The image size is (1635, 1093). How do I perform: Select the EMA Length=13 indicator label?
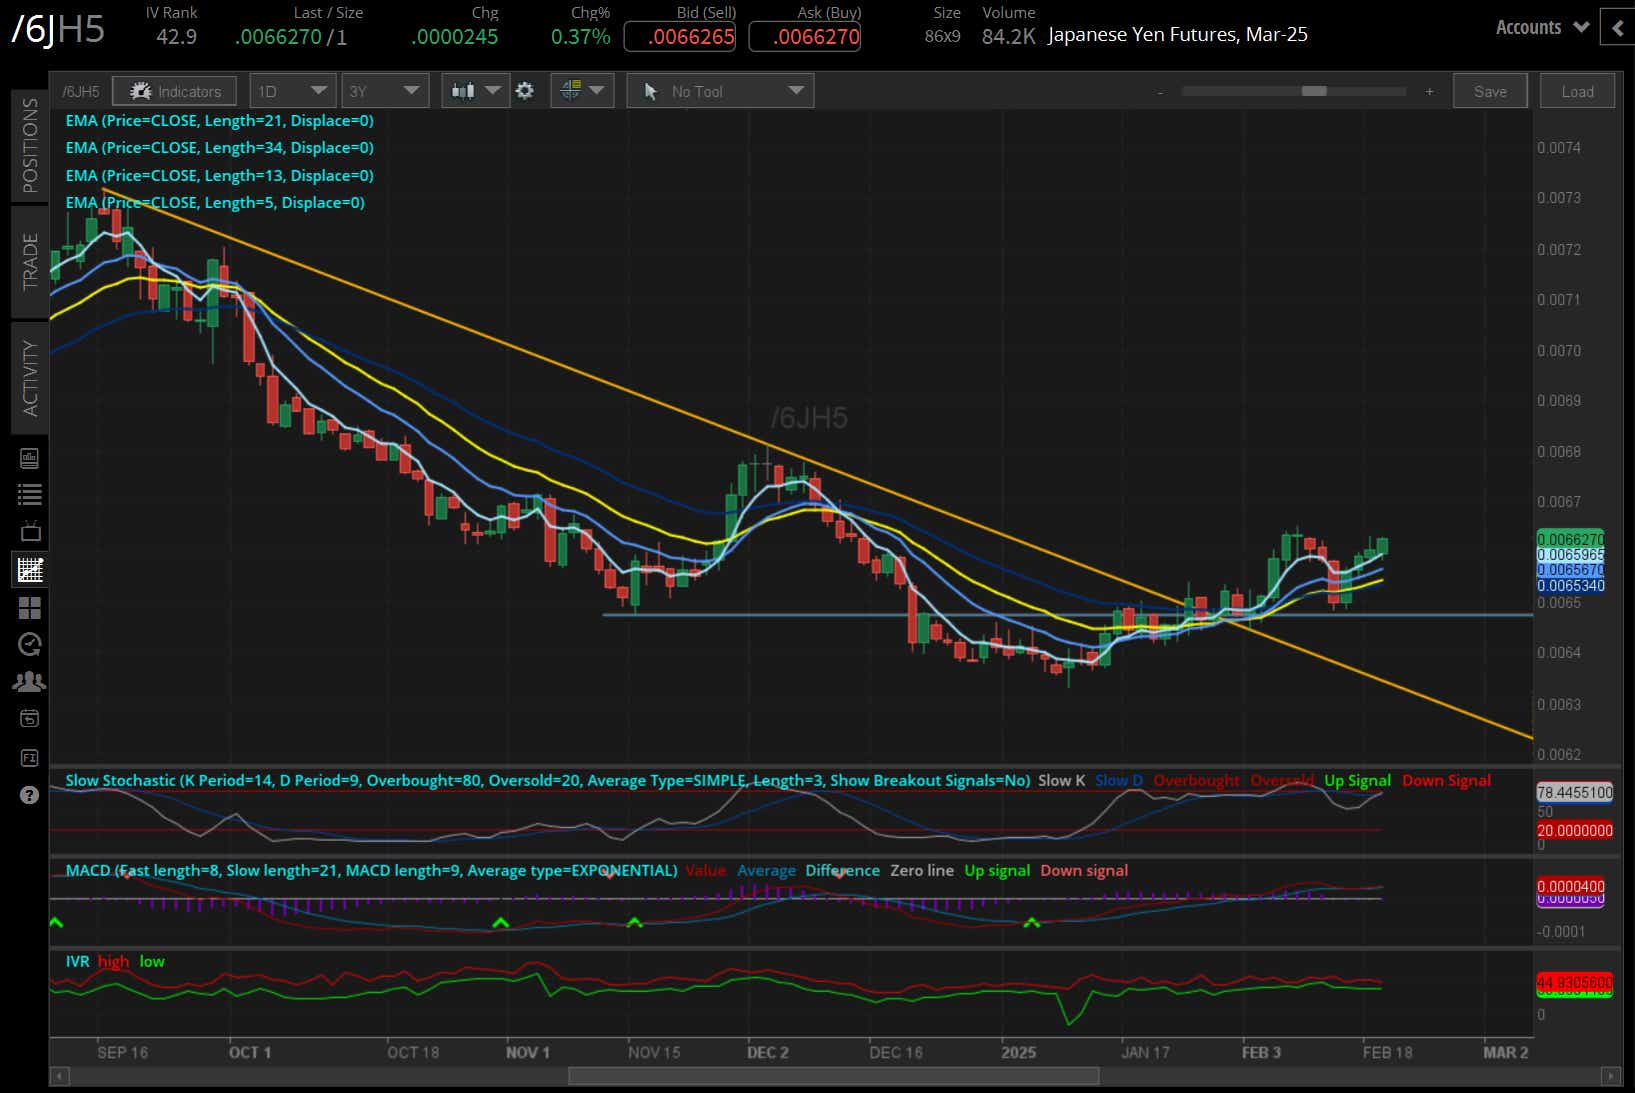(x=219, y=176)
